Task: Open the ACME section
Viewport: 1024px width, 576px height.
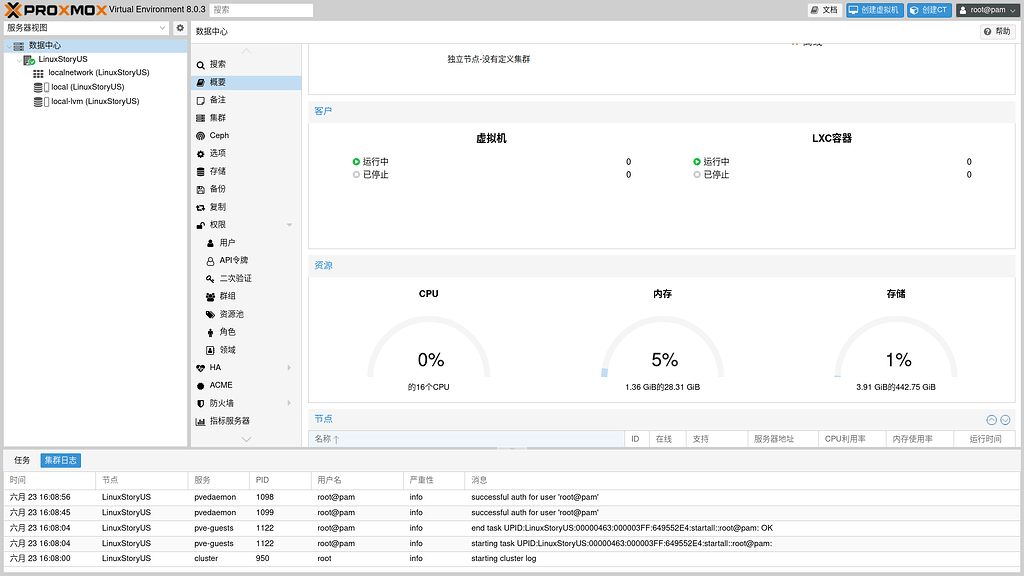Action: click(x=220, y=385)
